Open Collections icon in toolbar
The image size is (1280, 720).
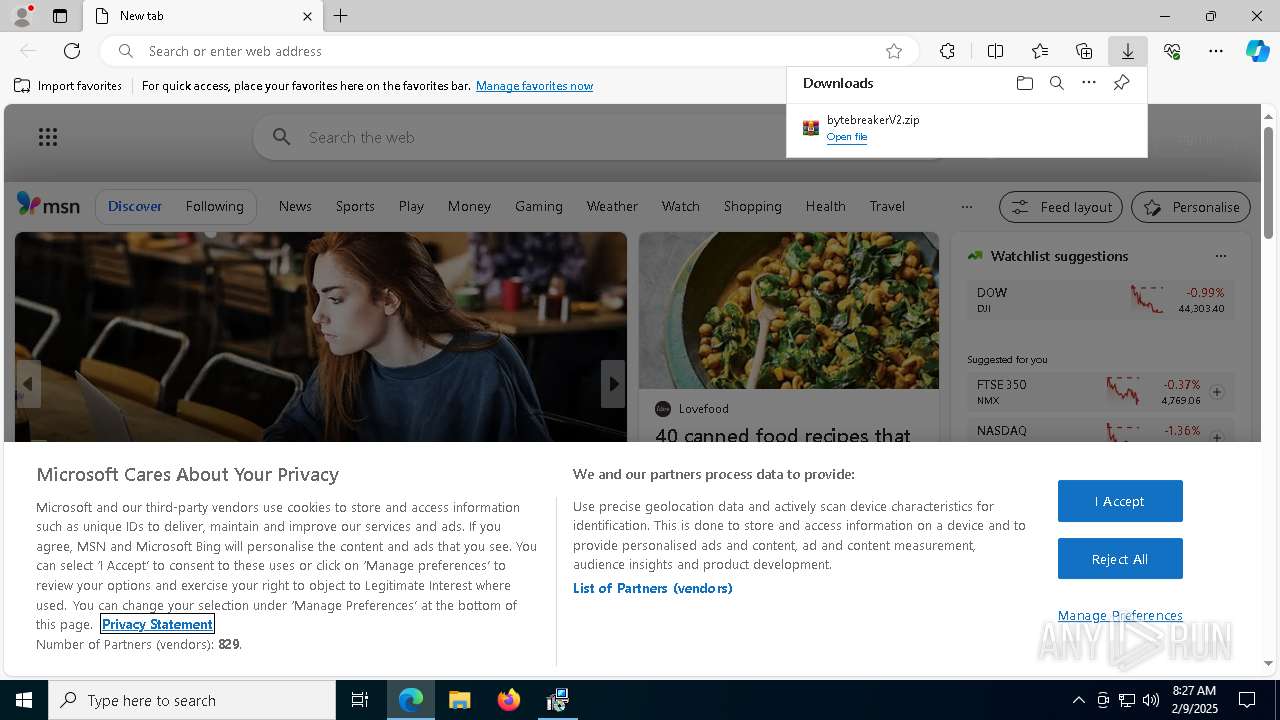[x=1084, y=51]
